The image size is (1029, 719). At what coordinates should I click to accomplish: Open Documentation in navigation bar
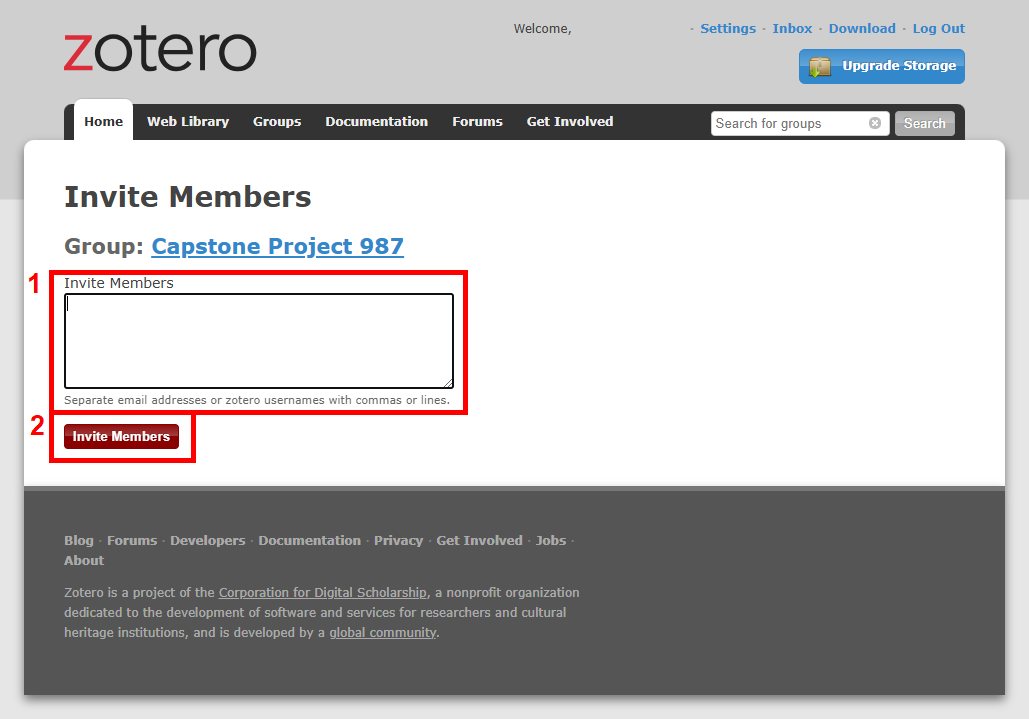click(x=376, y=122)
